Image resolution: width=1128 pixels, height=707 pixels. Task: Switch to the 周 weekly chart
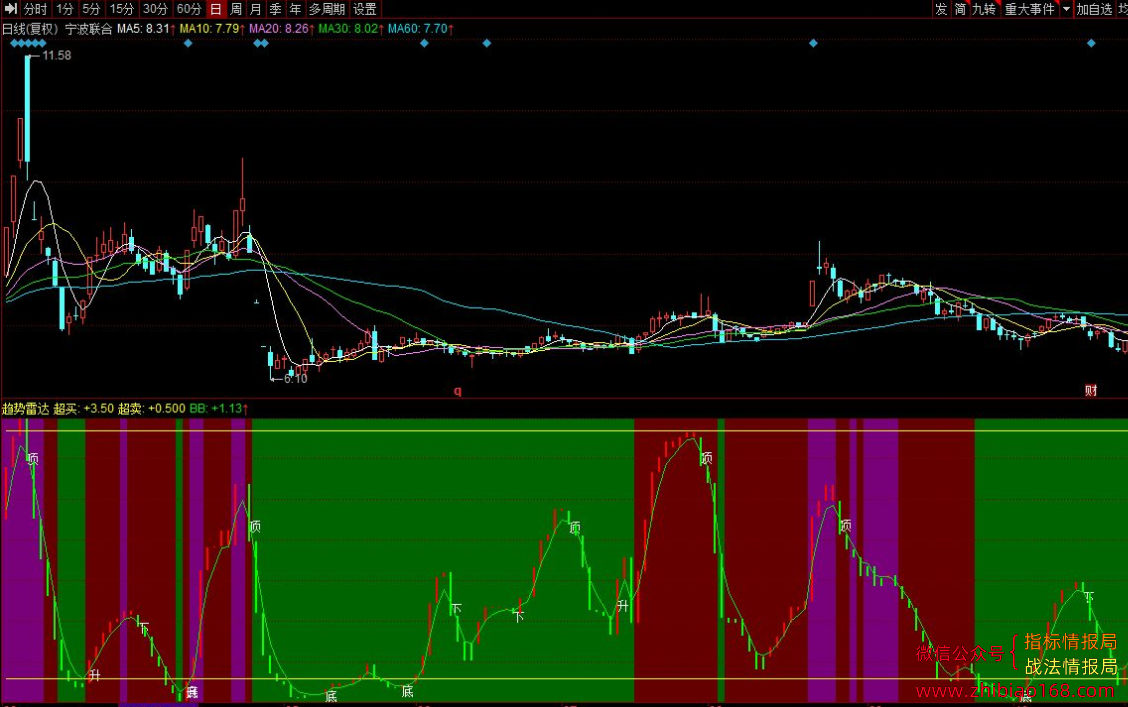[x=236, y=9]
